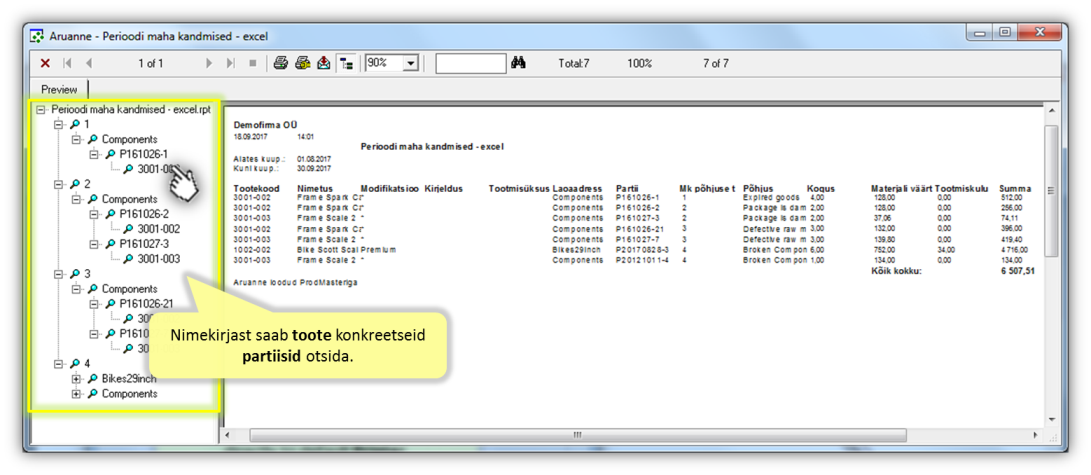Expand Bikes29inch under group 4
Screen dimensions: 1091x475
(77, 378)
